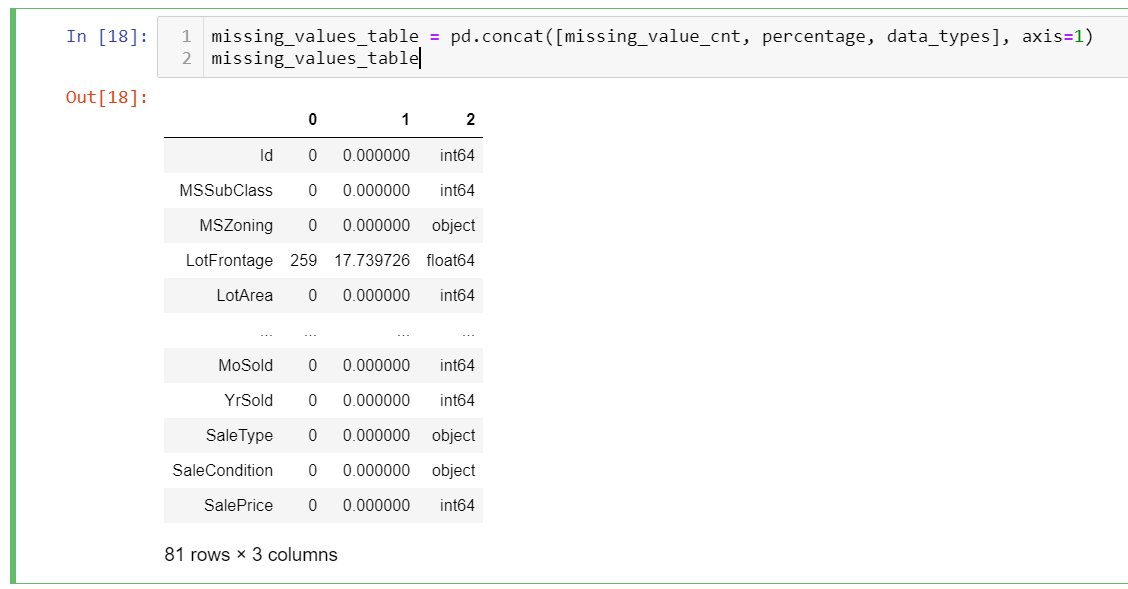The image size is (1128, 589).
Task: Click line number 1 in code cell
Action: (x=186, y=37)
